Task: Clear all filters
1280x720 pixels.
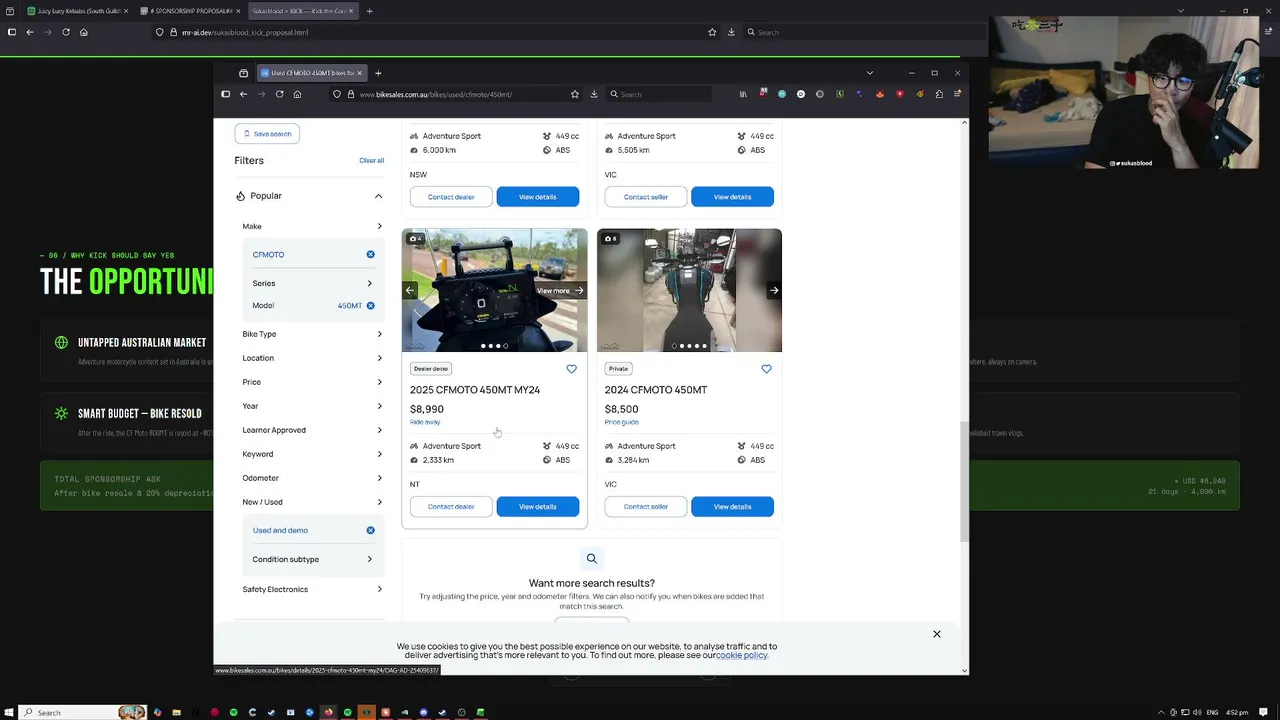Action: coord(371,161)
